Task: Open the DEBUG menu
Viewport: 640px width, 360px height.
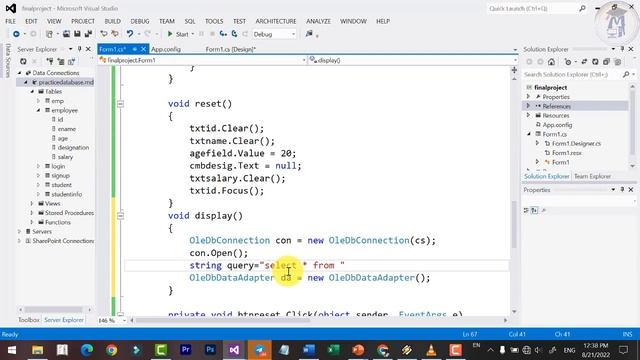Action: (140, 21)
